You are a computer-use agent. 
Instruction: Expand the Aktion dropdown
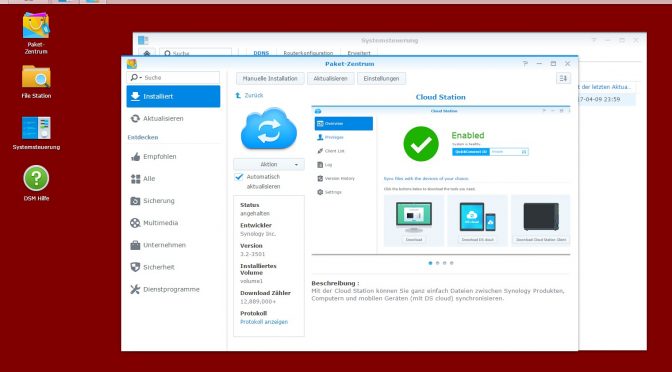[269, 164]
